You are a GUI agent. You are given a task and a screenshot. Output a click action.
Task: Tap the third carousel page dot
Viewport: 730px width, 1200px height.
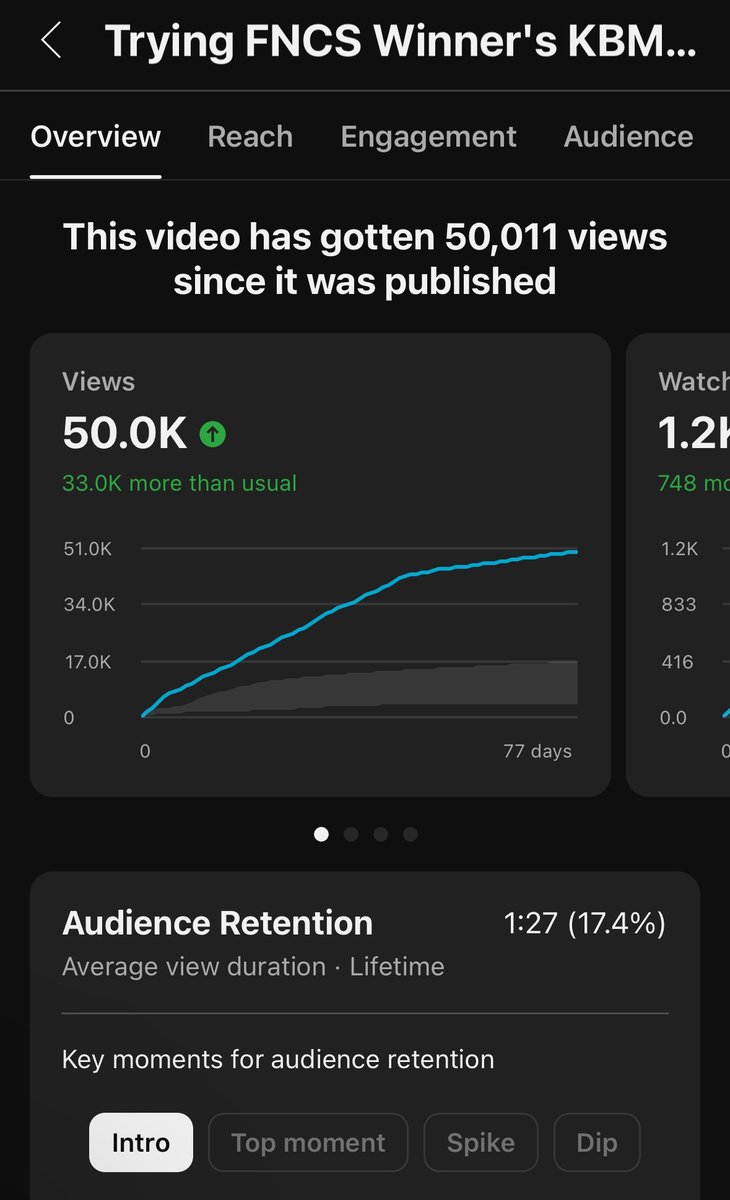(381, 834)
